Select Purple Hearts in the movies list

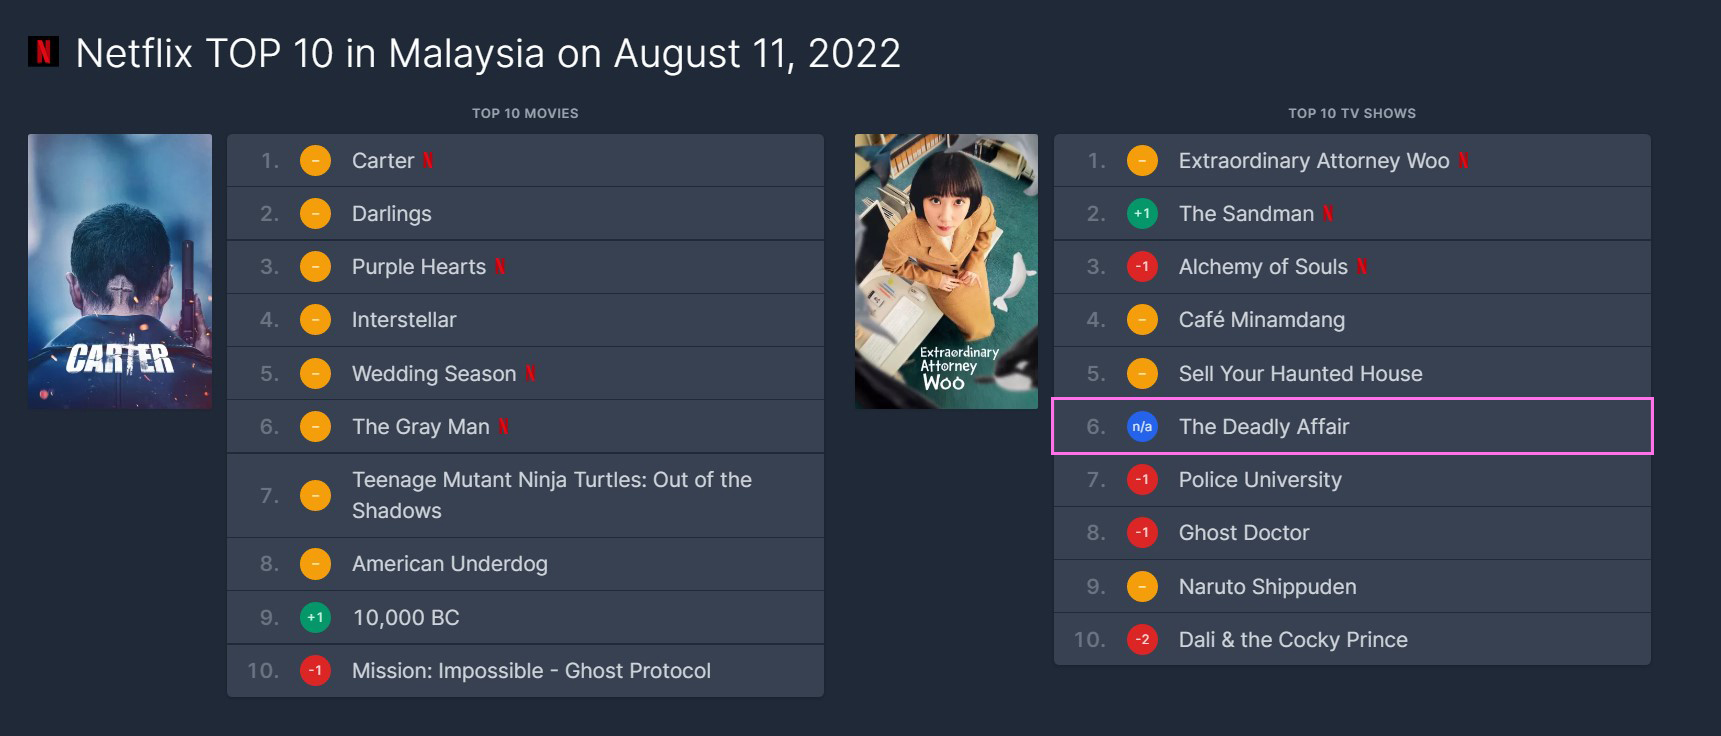pos(419,266)
